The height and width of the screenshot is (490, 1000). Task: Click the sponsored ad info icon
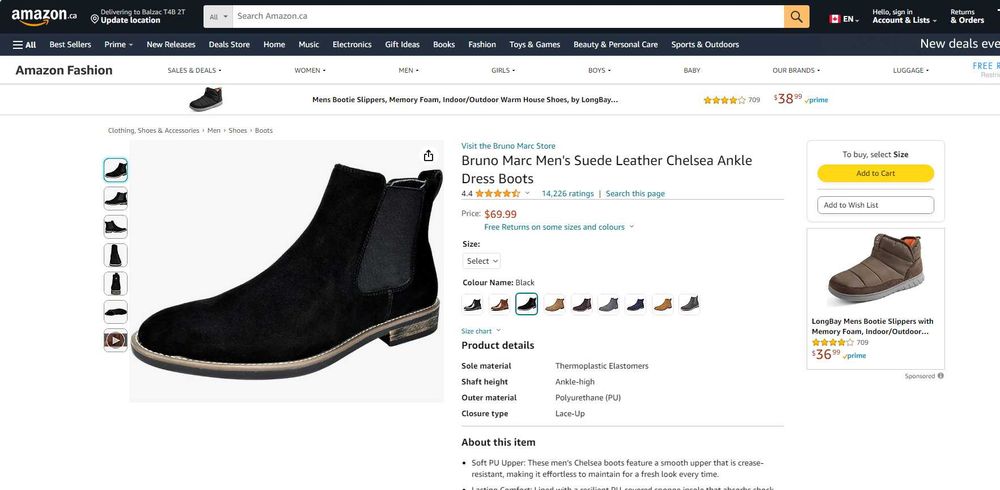(x=941, y=376)
